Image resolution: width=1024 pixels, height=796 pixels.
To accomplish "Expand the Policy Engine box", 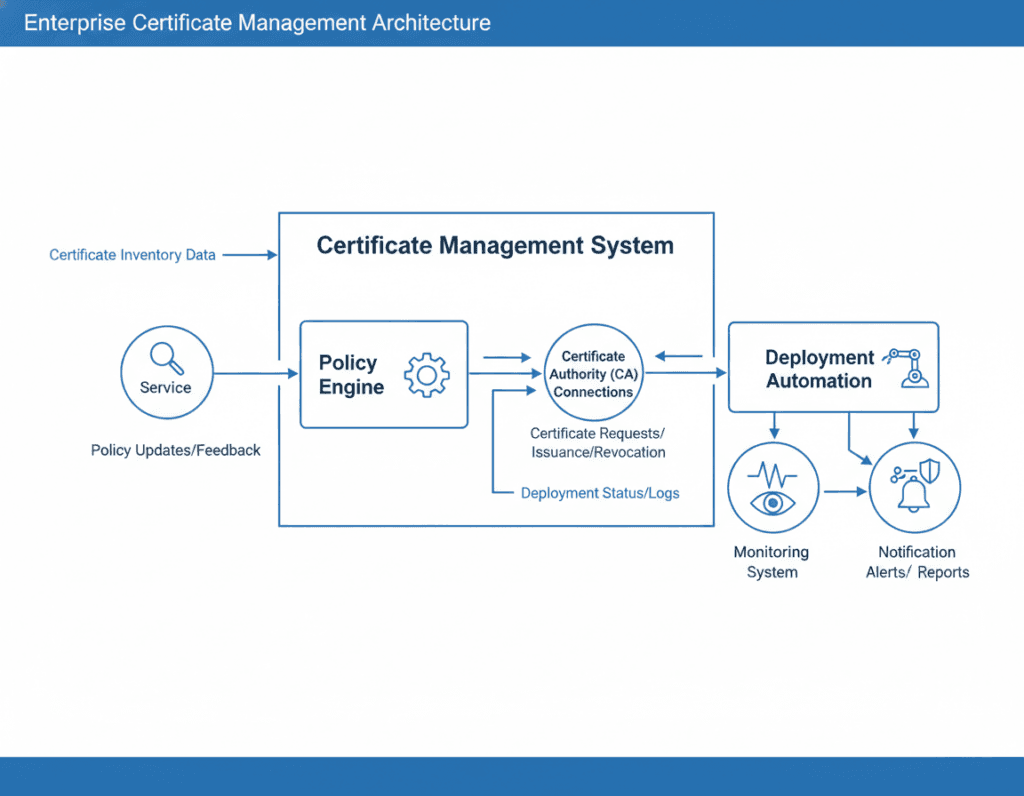I will [x=383, y=372].
